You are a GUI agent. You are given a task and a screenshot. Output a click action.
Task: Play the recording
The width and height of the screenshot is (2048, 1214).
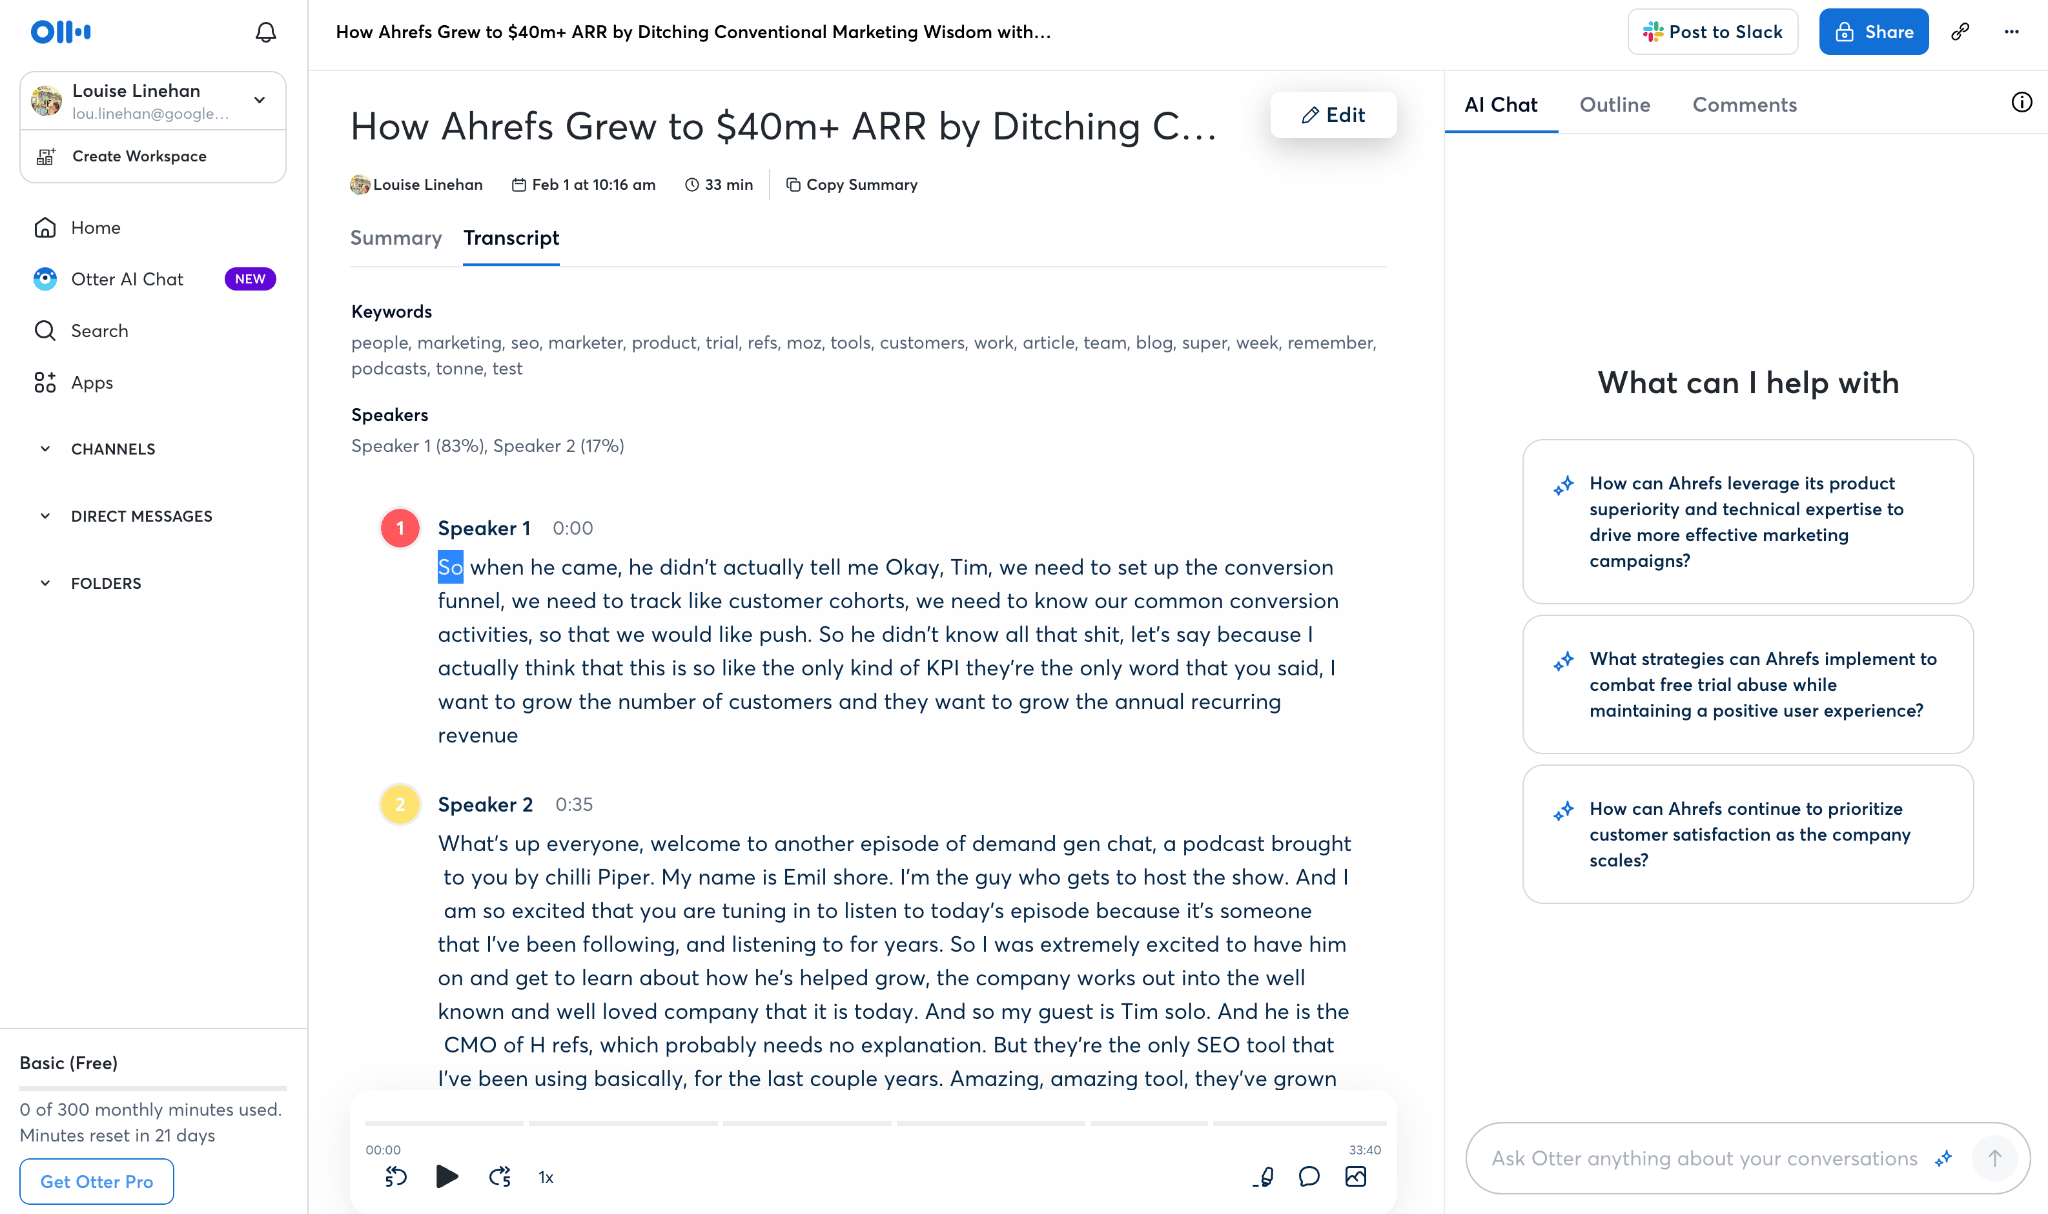point(447,1177)
